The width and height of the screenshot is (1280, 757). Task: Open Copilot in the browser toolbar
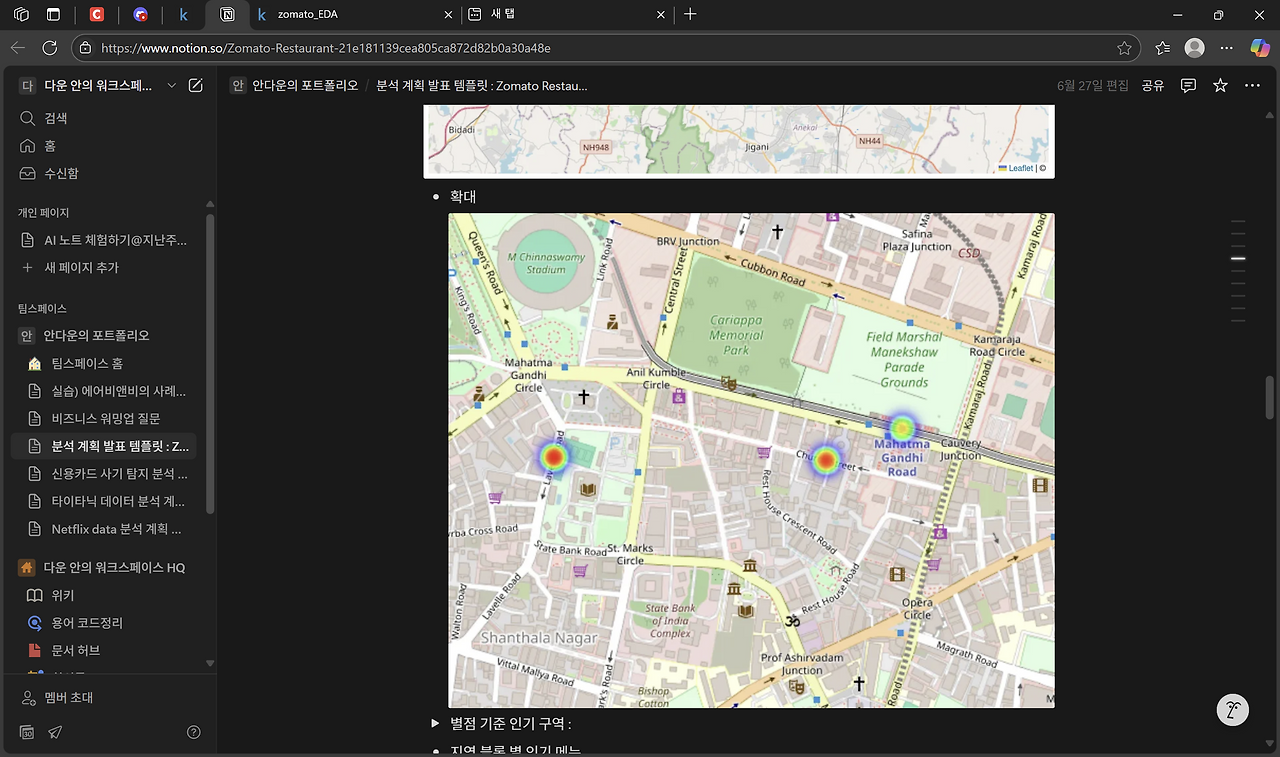[1260, 47]
